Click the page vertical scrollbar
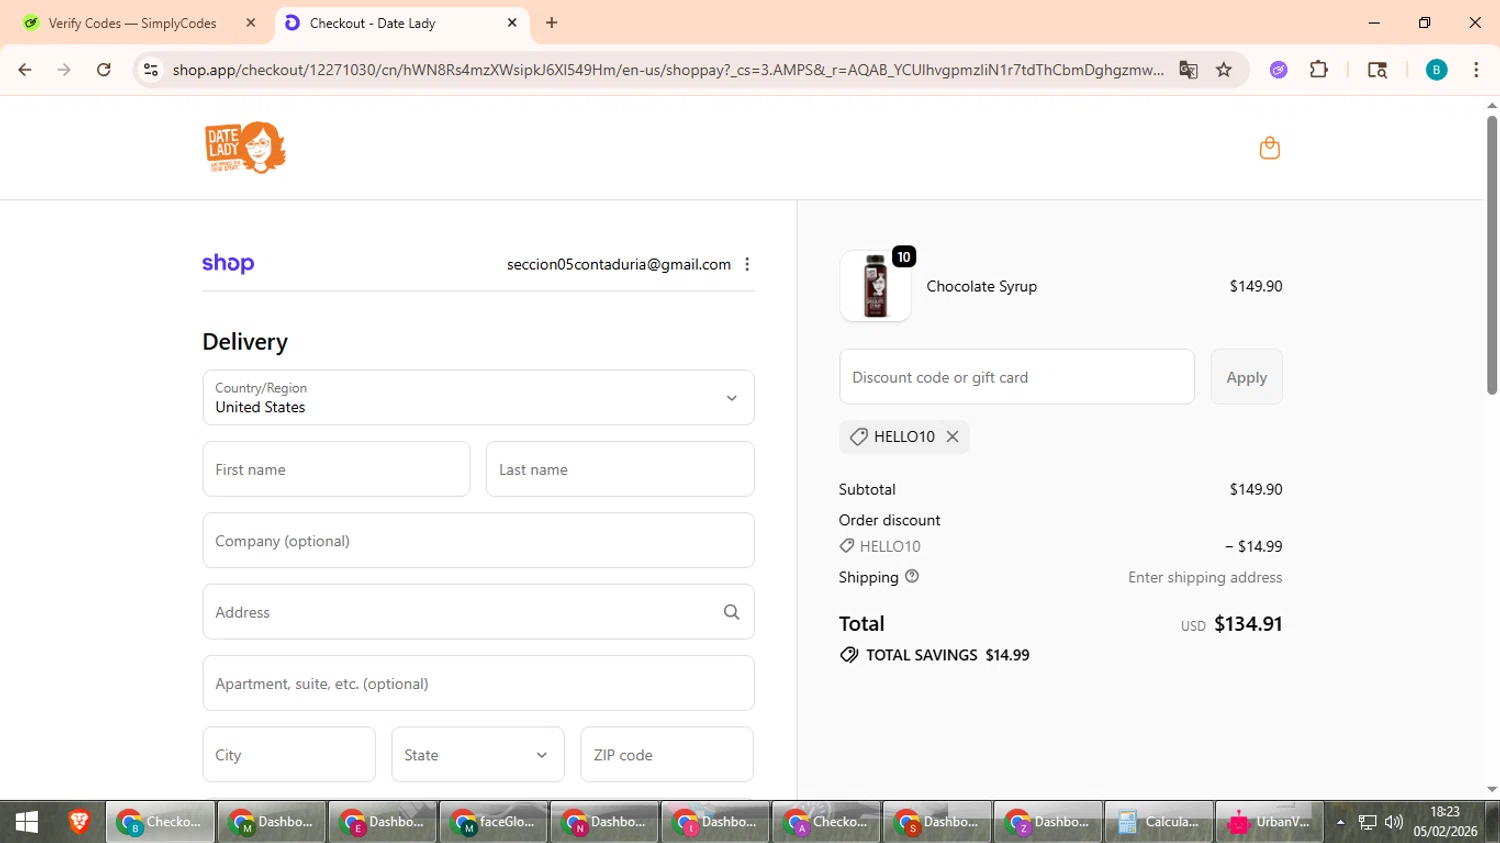Screen dimensions: 1500x843 point(1492,255)
